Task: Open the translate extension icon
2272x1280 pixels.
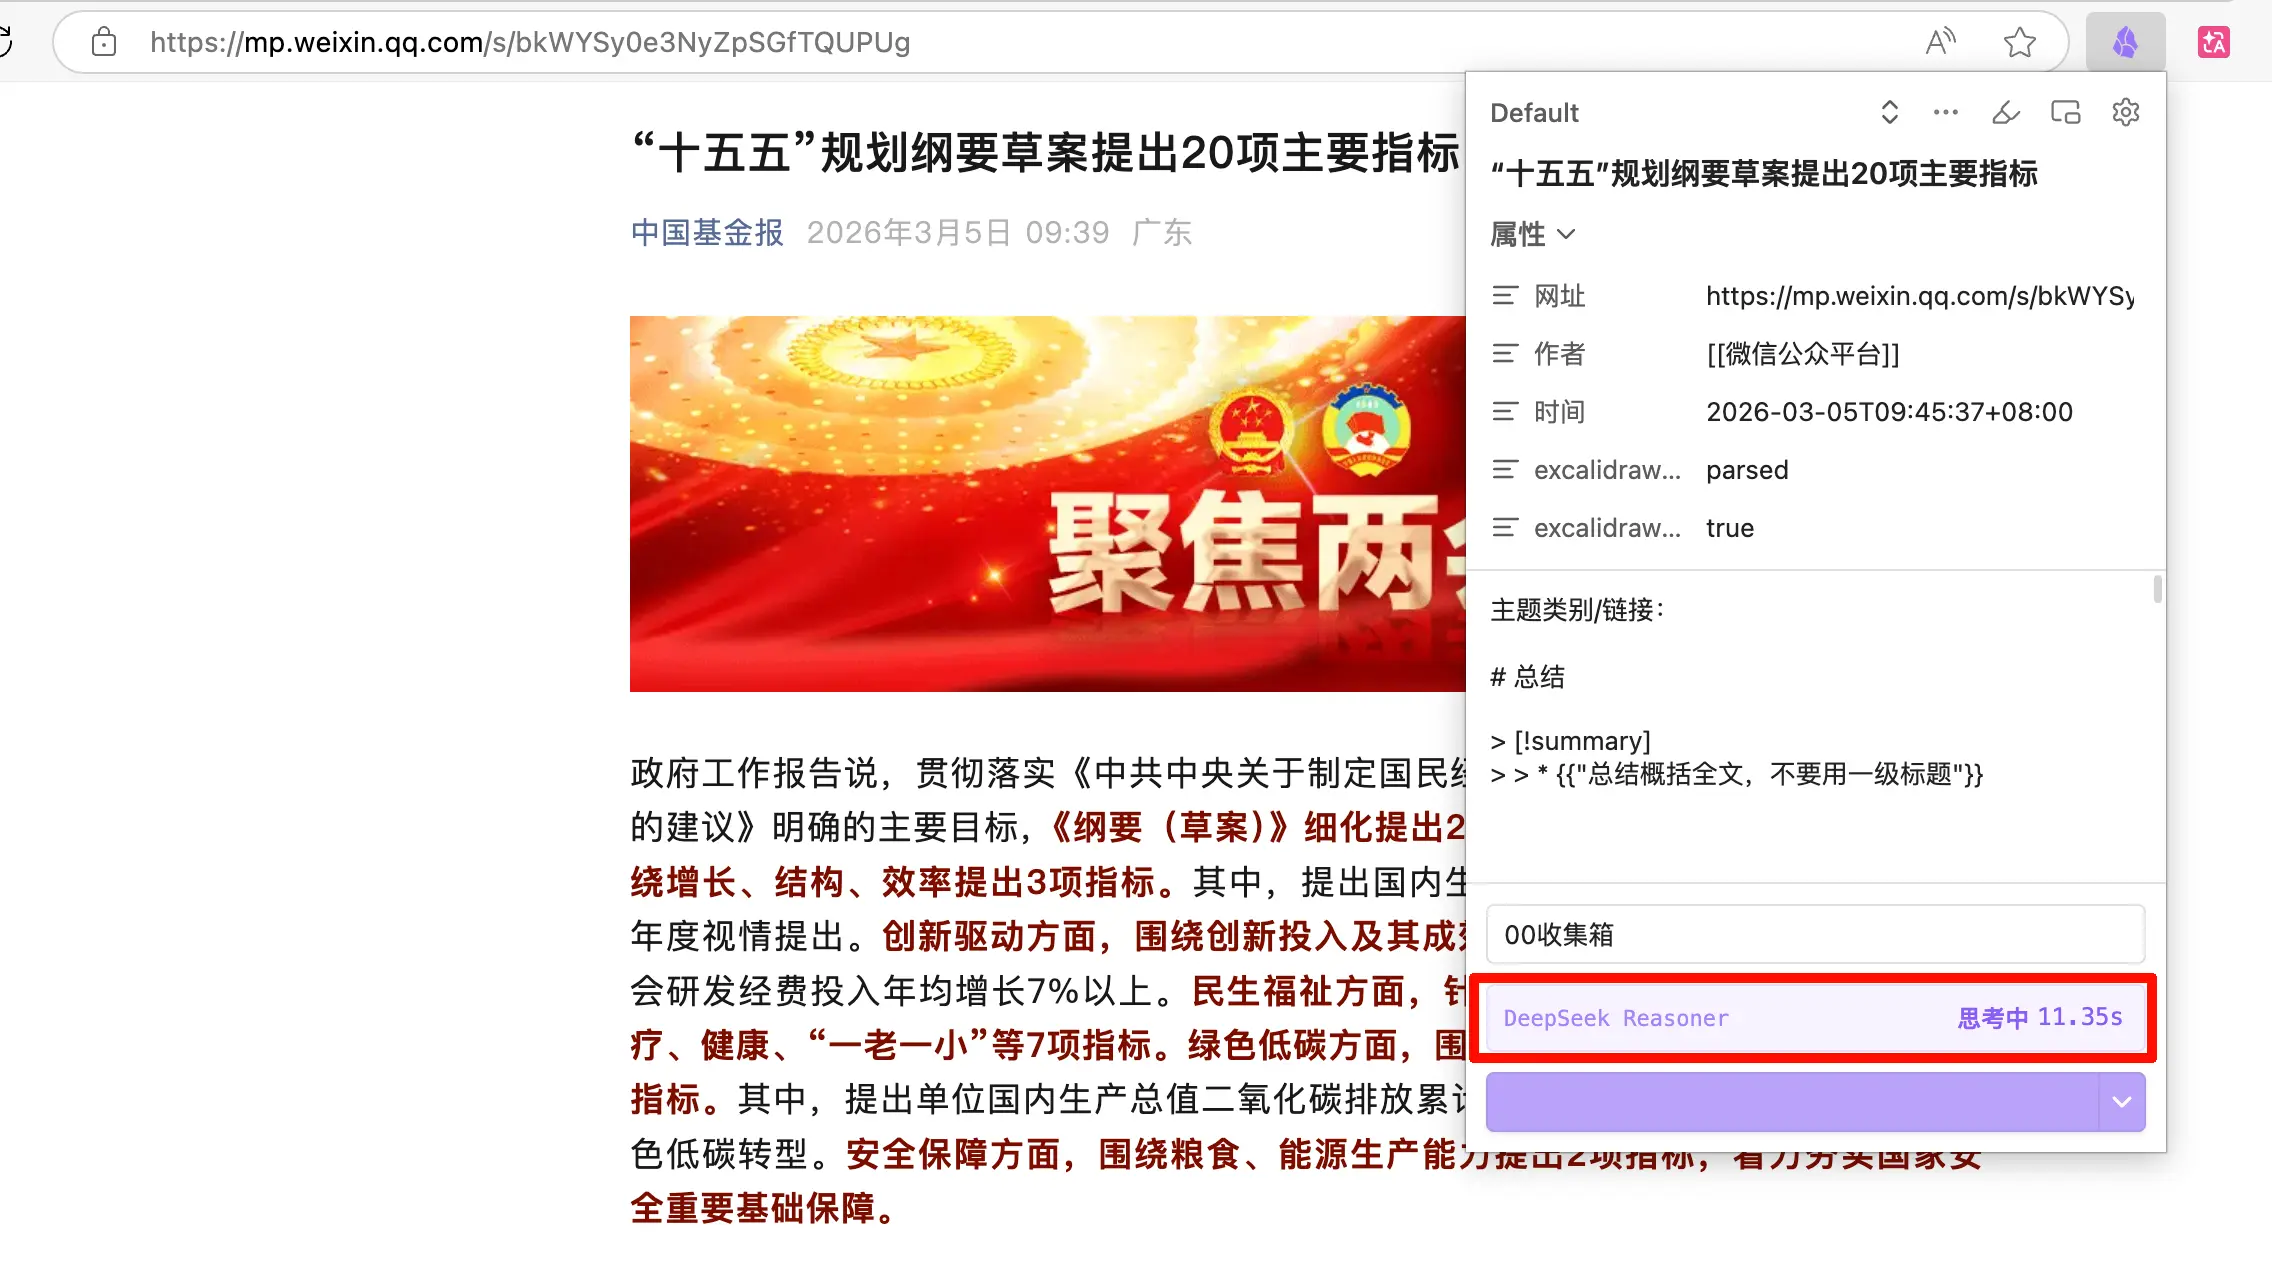Action: click(2213, 42)
